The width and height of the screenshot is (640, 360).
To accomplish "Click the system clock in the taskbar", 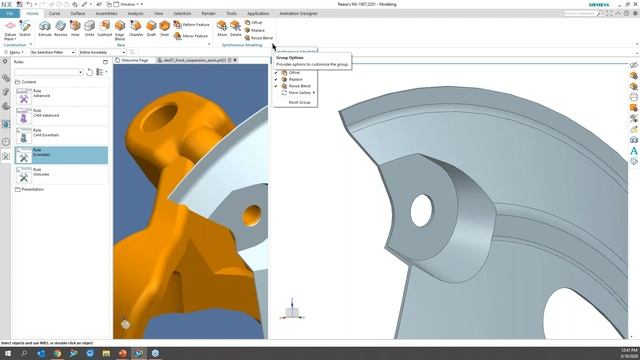I will (x=629, y=353).
